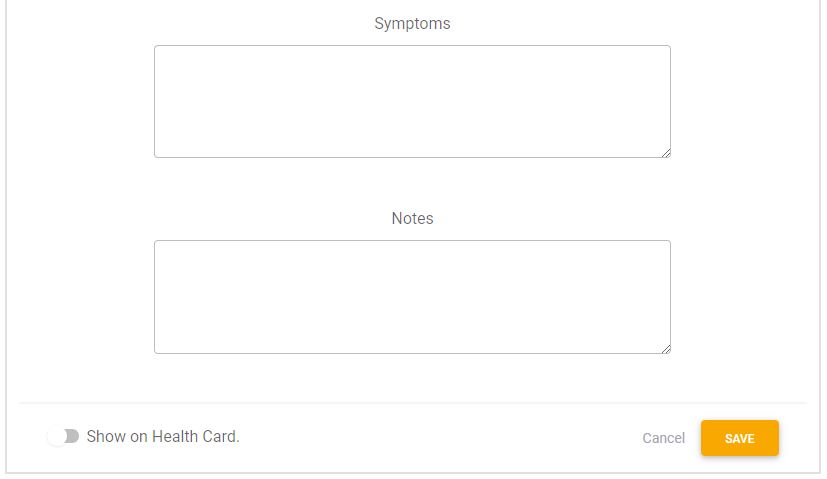Click inside the Symptoms text area
827x479 pixels.
tap(412, 101)
